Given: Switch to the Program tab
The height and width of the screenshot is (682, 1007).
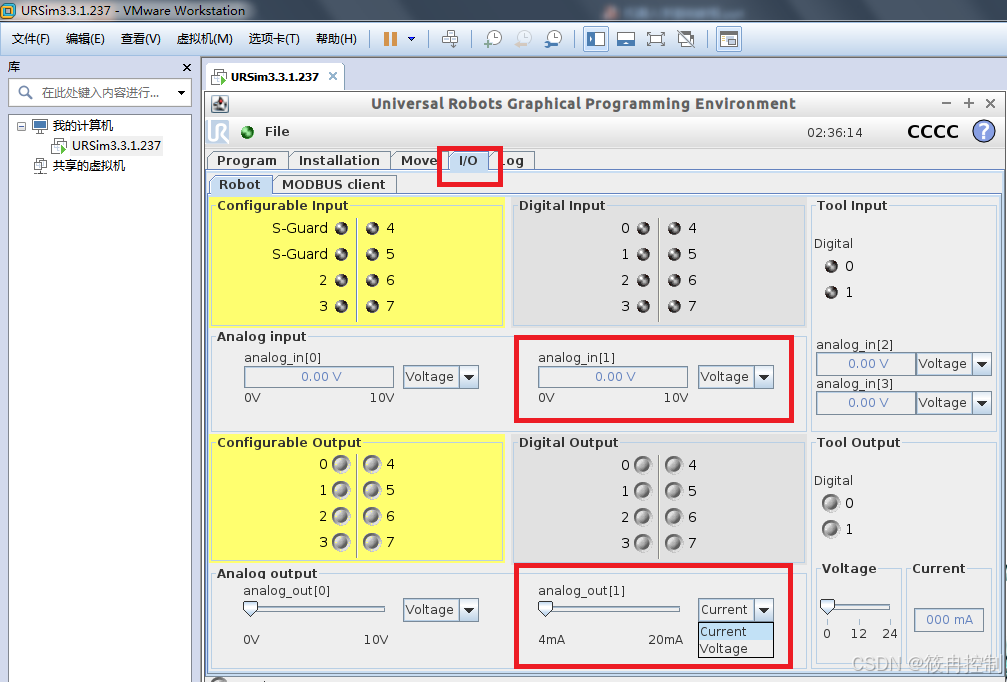Looking at the screenshot, I should 247,161.
